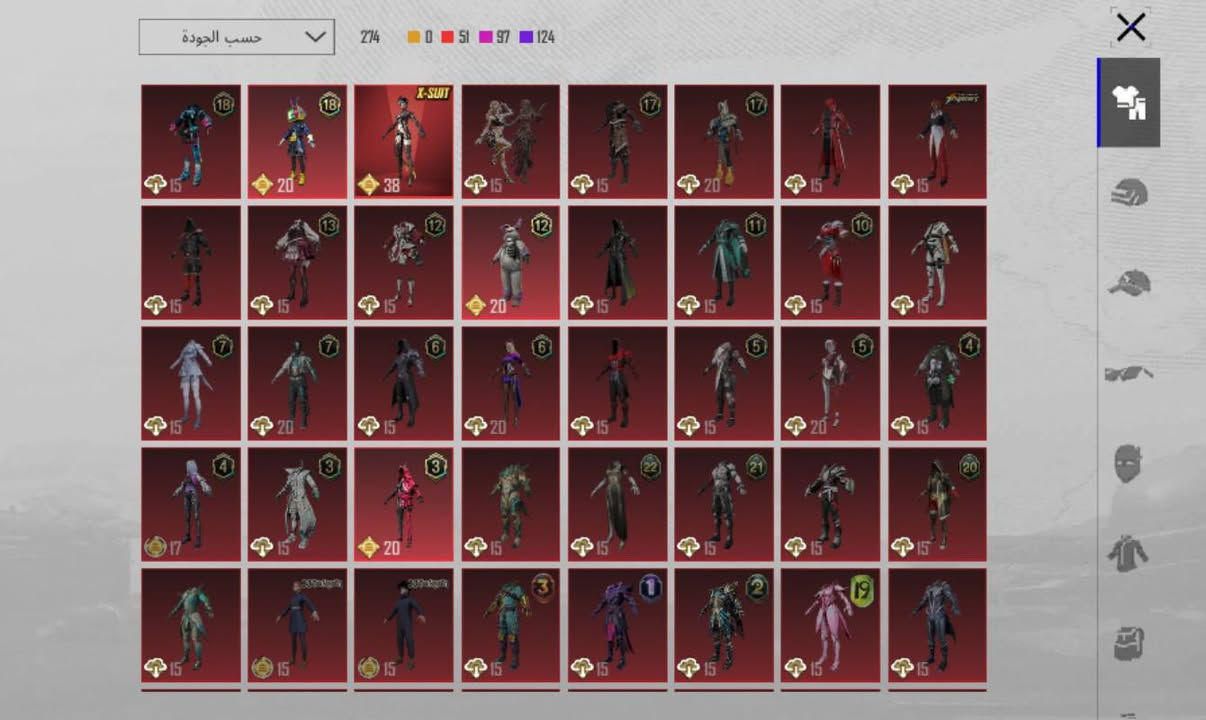Select the outfit with badge 13
Viewport: 1206px width, 720px height.
pyautogui.click(x=297, y=262)
